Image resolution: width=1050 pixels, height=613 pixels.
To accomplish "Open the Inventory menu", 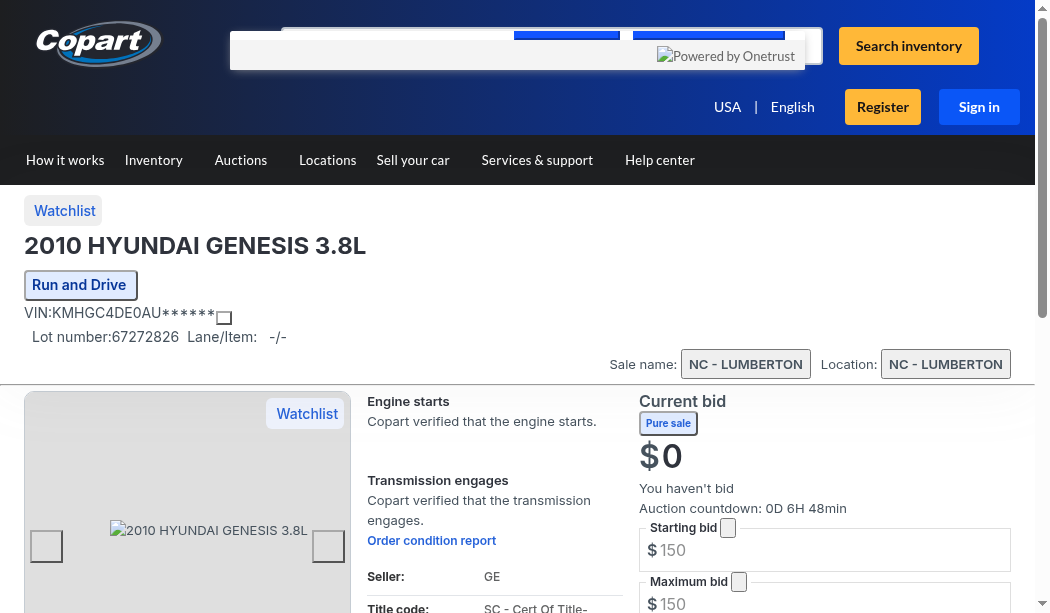I will (x=153, y=160).
